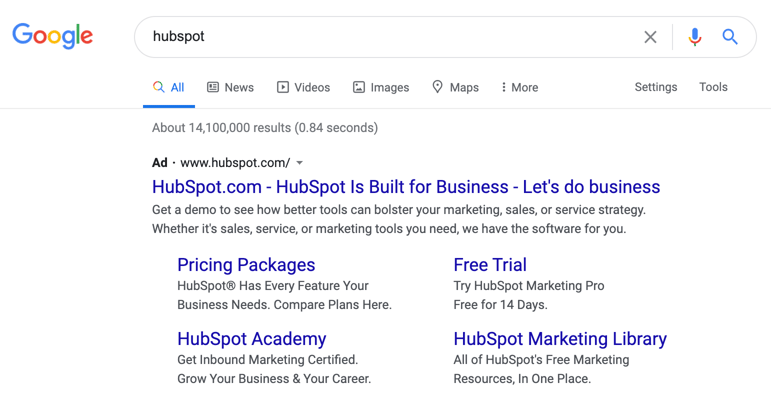This screenshot has height=410, width=771.
Task: Go to the Maps tab
Action: point(455,87)
